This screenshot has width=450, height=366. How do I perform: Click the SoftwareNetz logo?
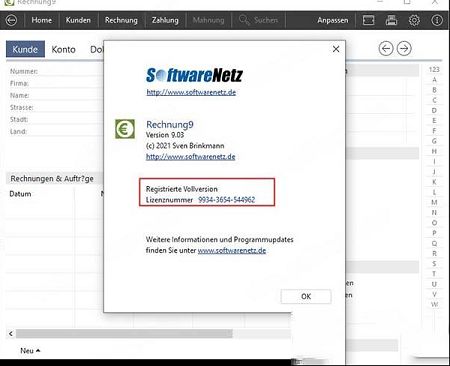pos(194,75)
